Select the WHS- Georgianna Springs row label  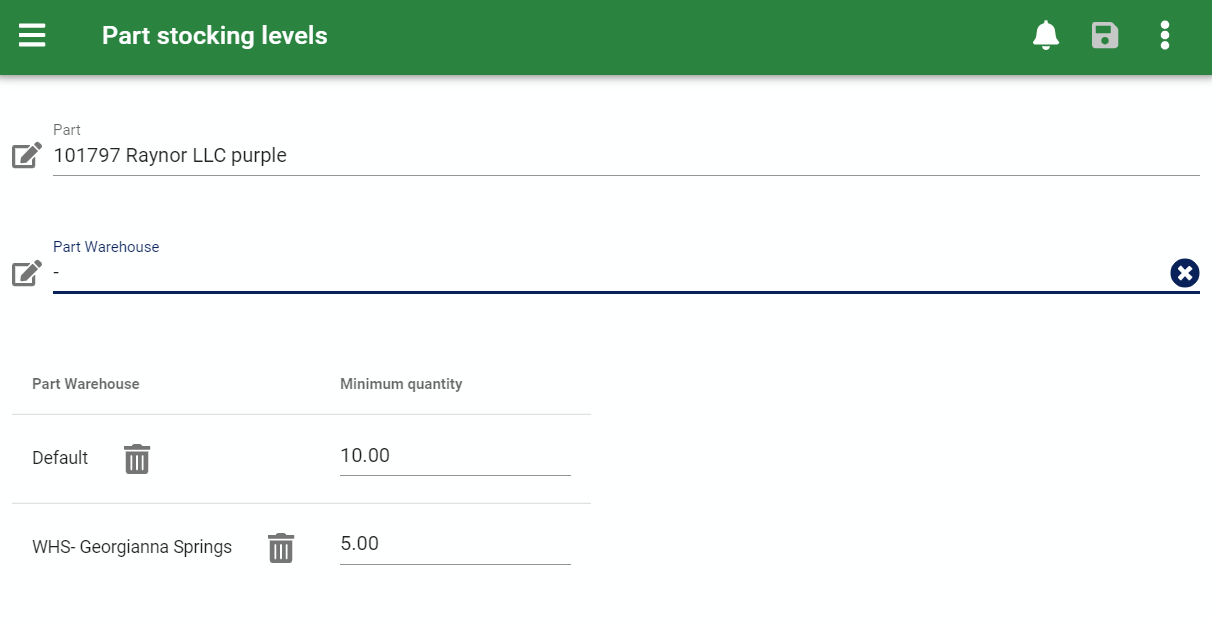click(132, 547)
